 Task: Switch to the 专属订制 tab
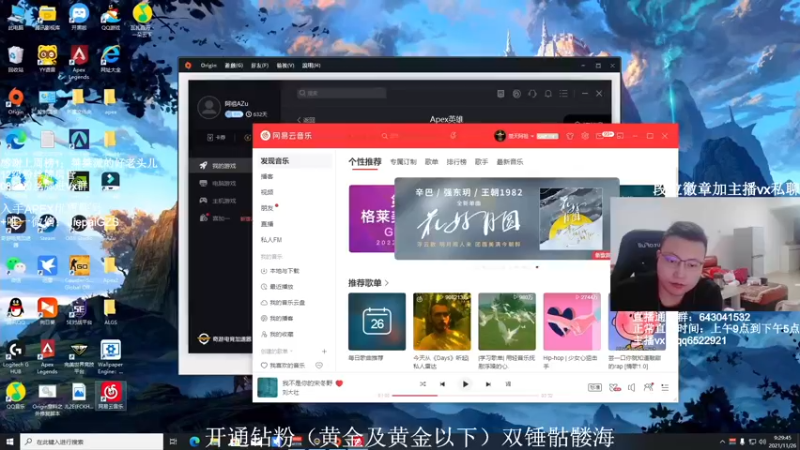(403, 162)
